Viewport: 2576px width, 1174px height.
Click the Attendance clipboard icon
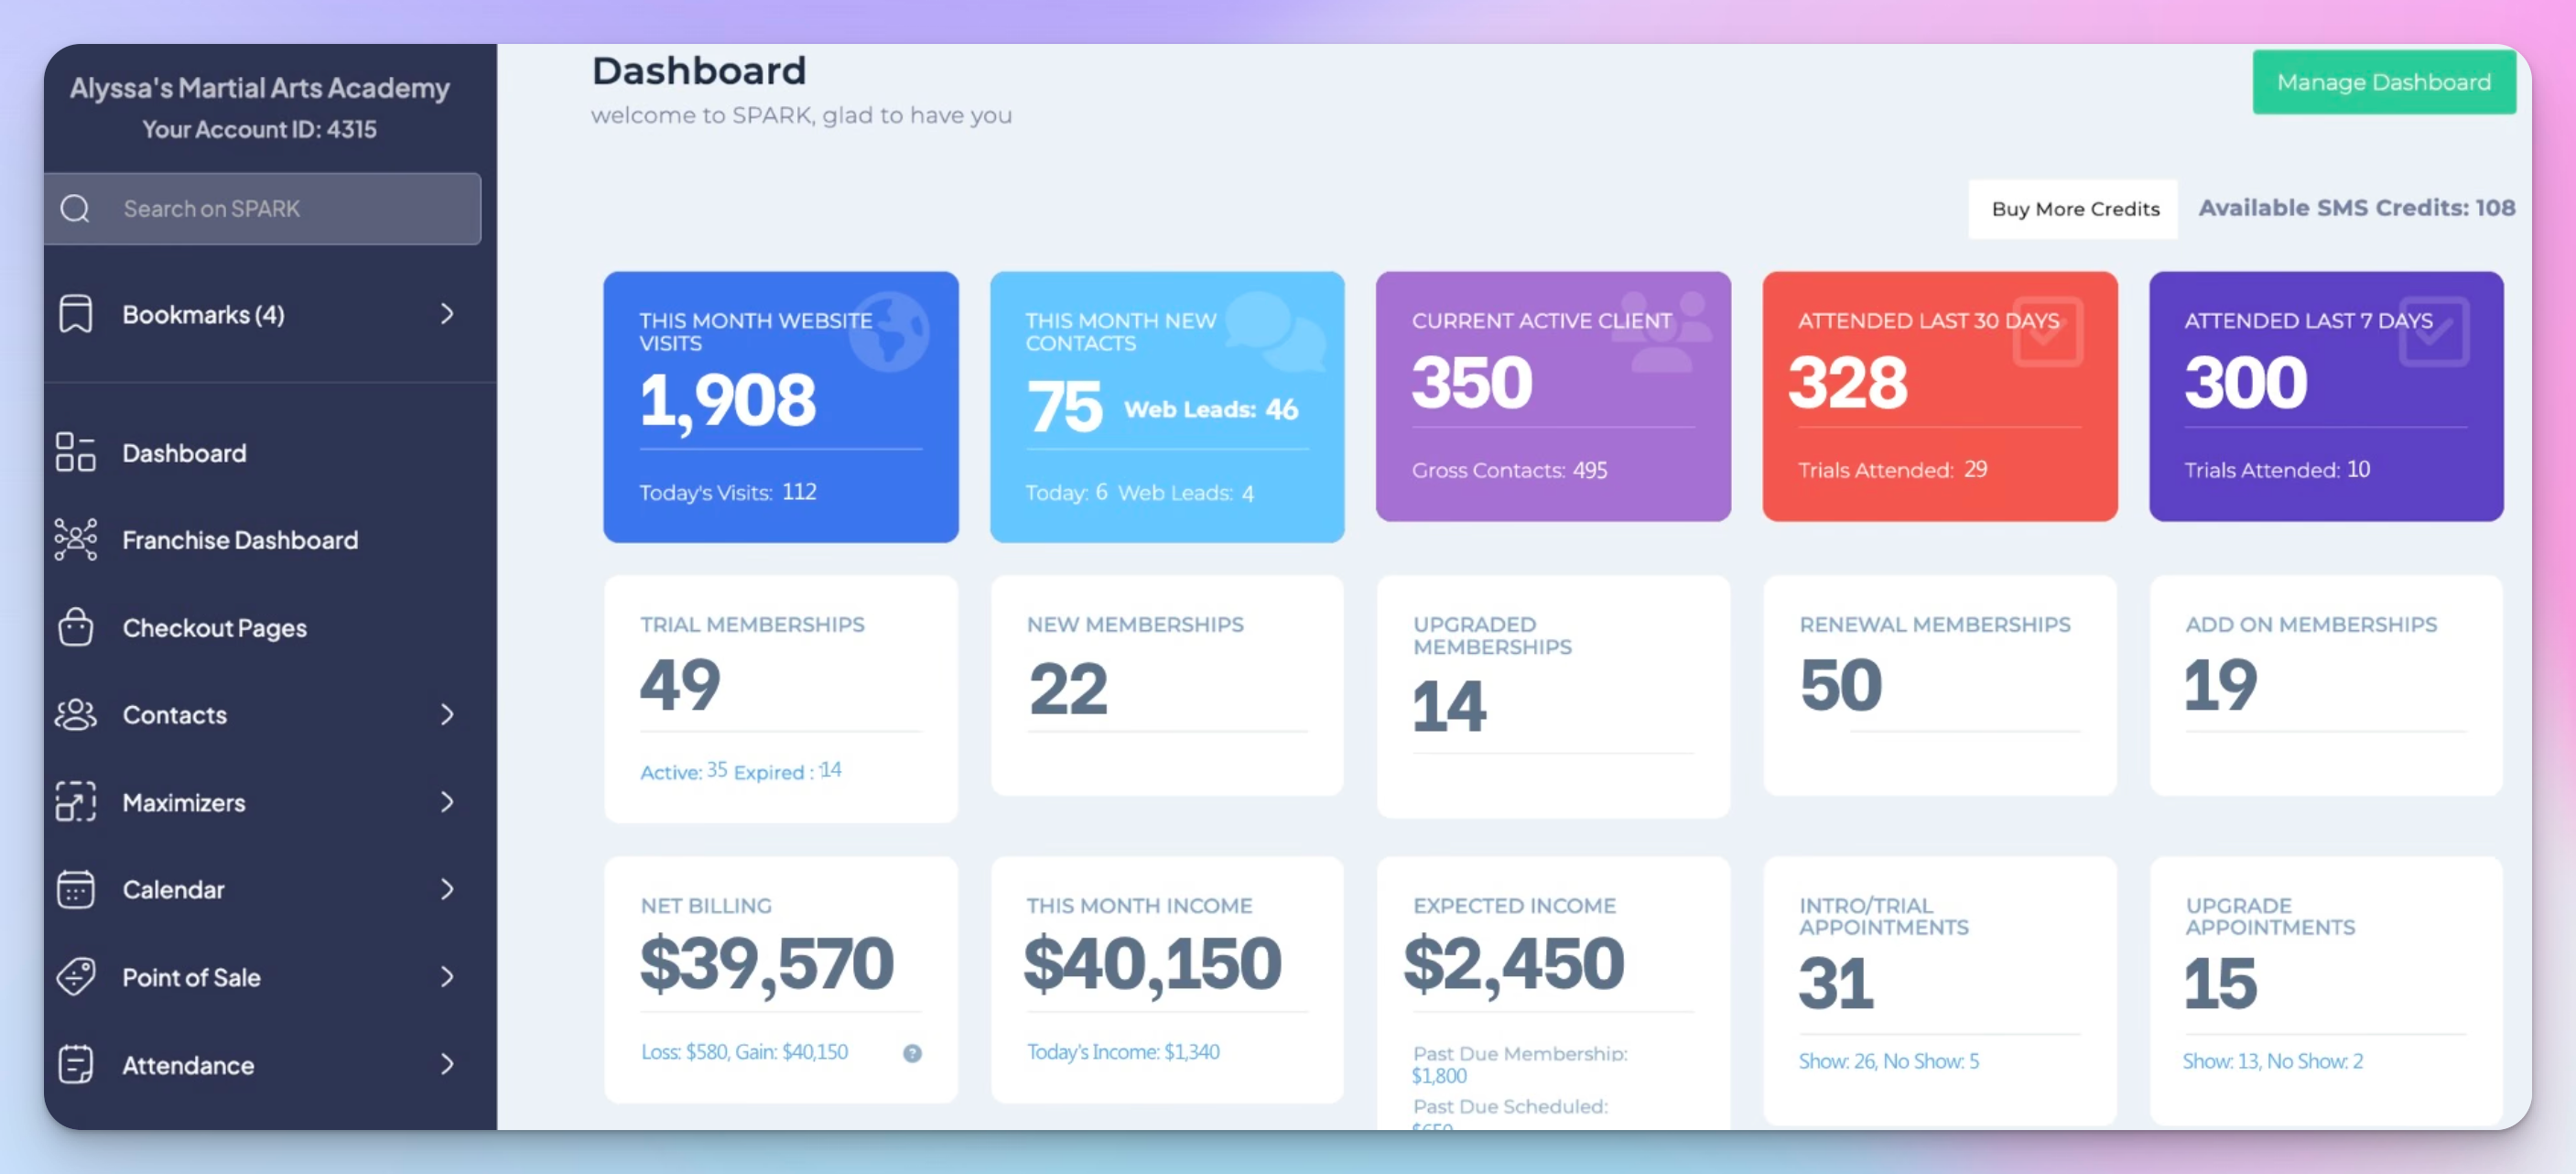75,1064
